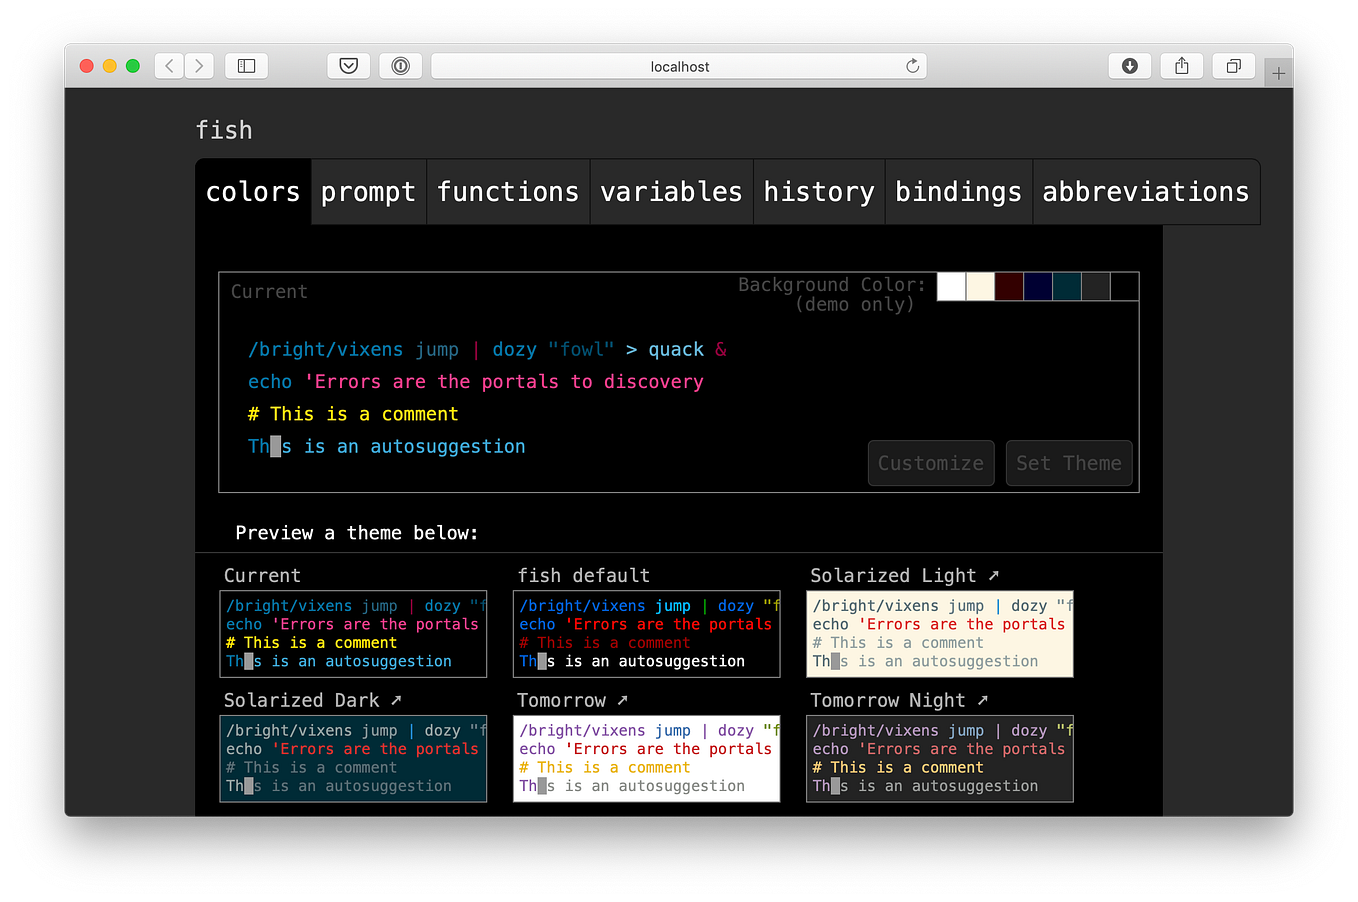Screen dimensions: 1358x902
Task: Open the Solarized Light external link arrow
Action: point(993,575)
